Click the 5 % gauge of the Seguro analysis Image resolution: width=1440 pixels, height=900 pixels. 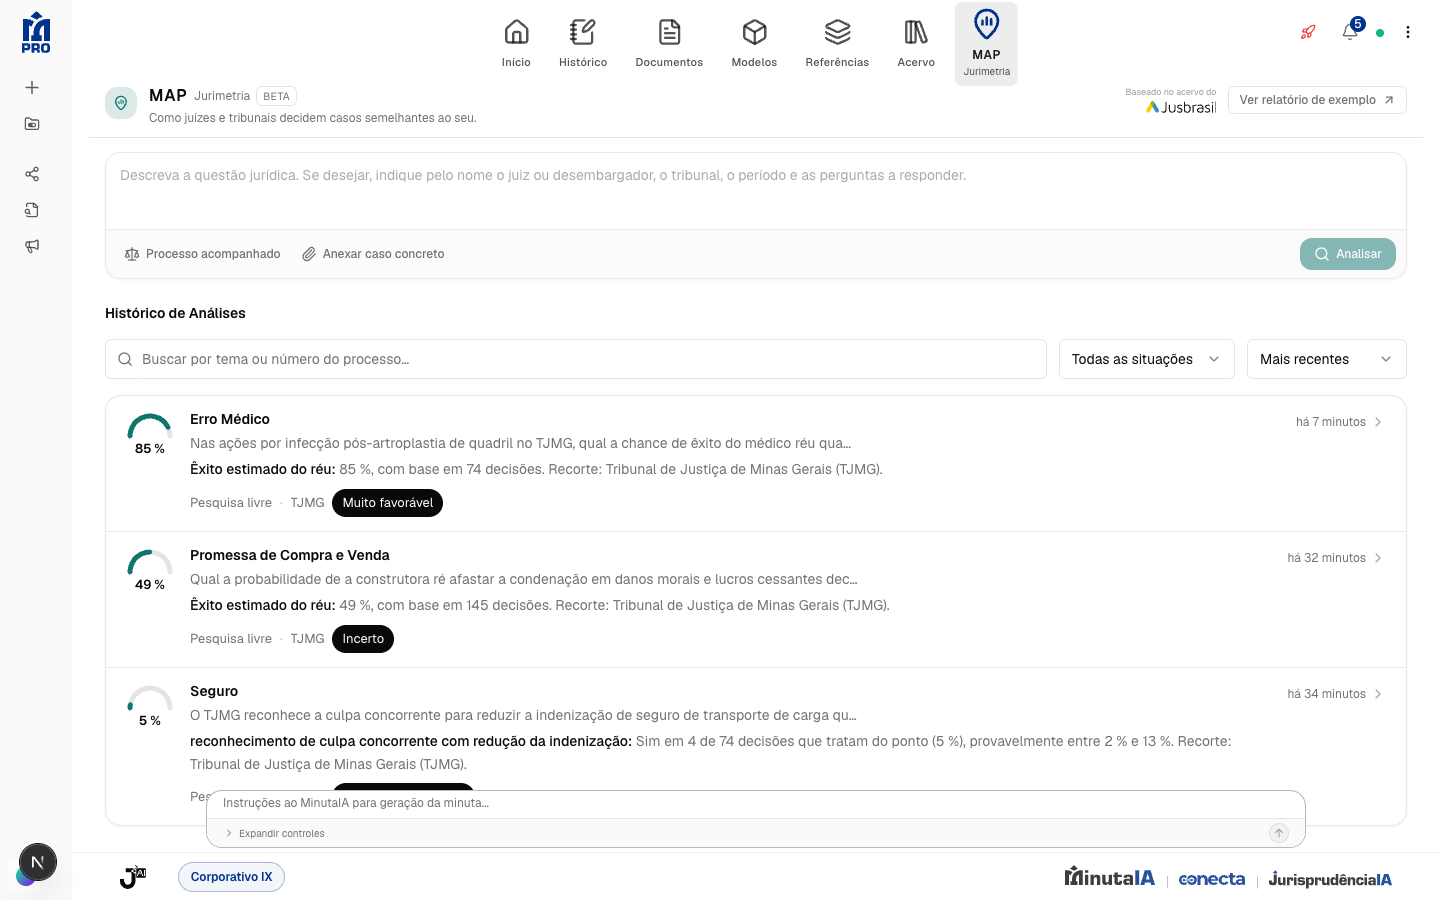150,706
